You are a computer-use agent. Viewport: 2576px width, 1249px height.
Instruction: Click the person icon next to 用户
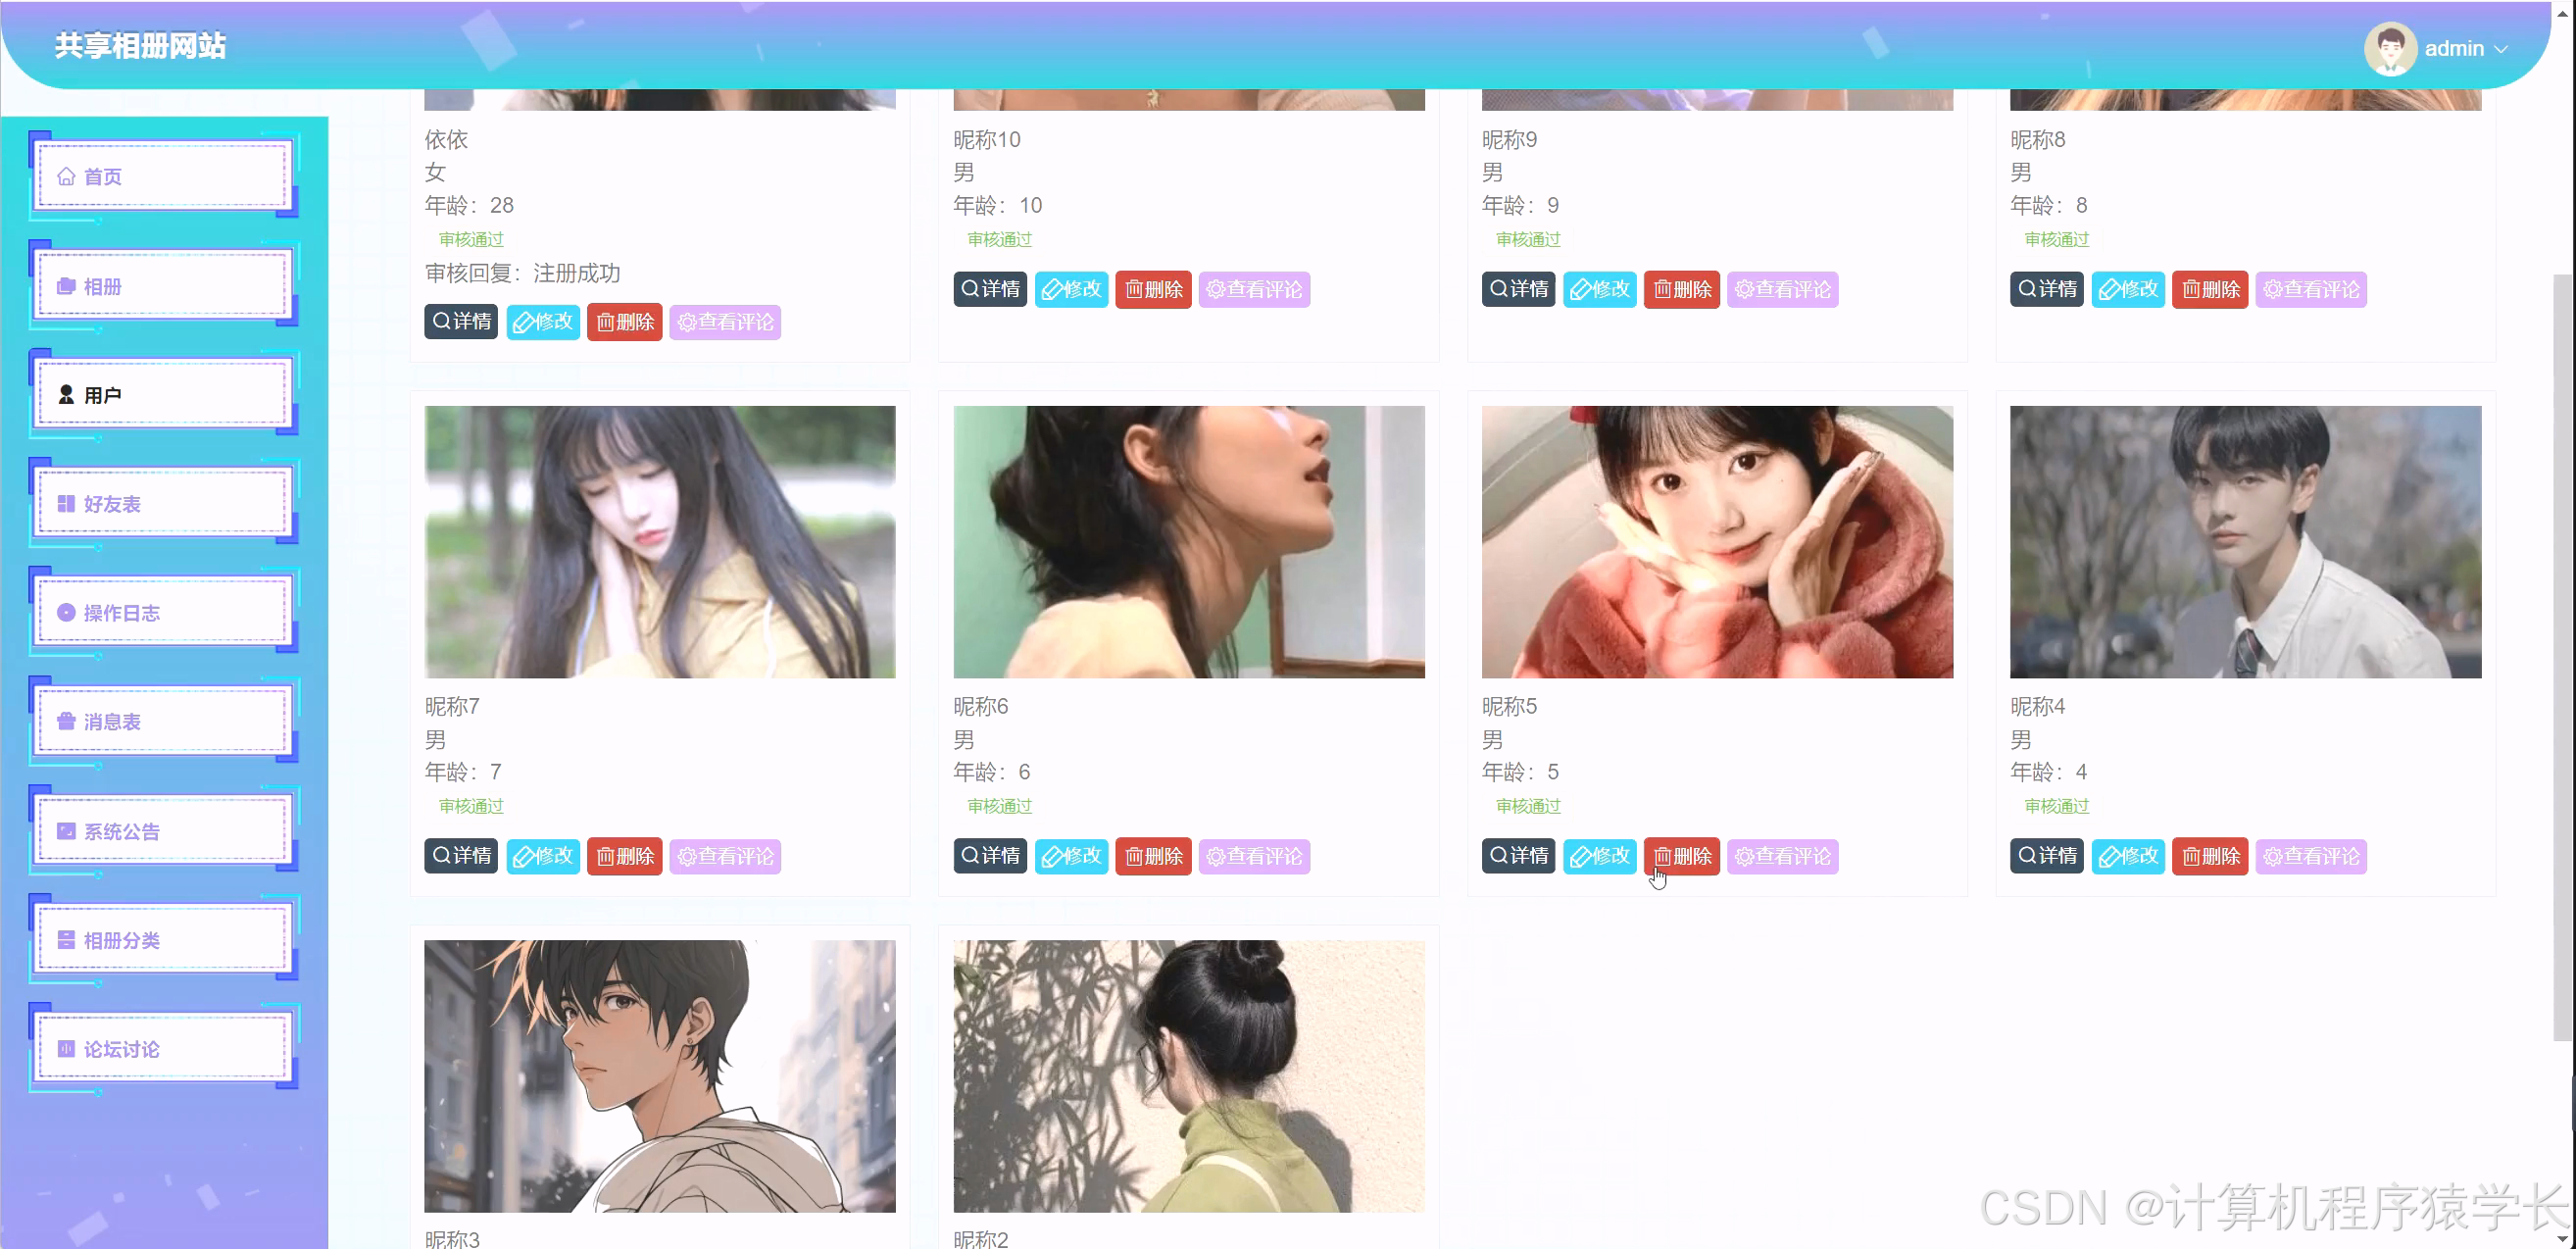[x=66, y=394]
